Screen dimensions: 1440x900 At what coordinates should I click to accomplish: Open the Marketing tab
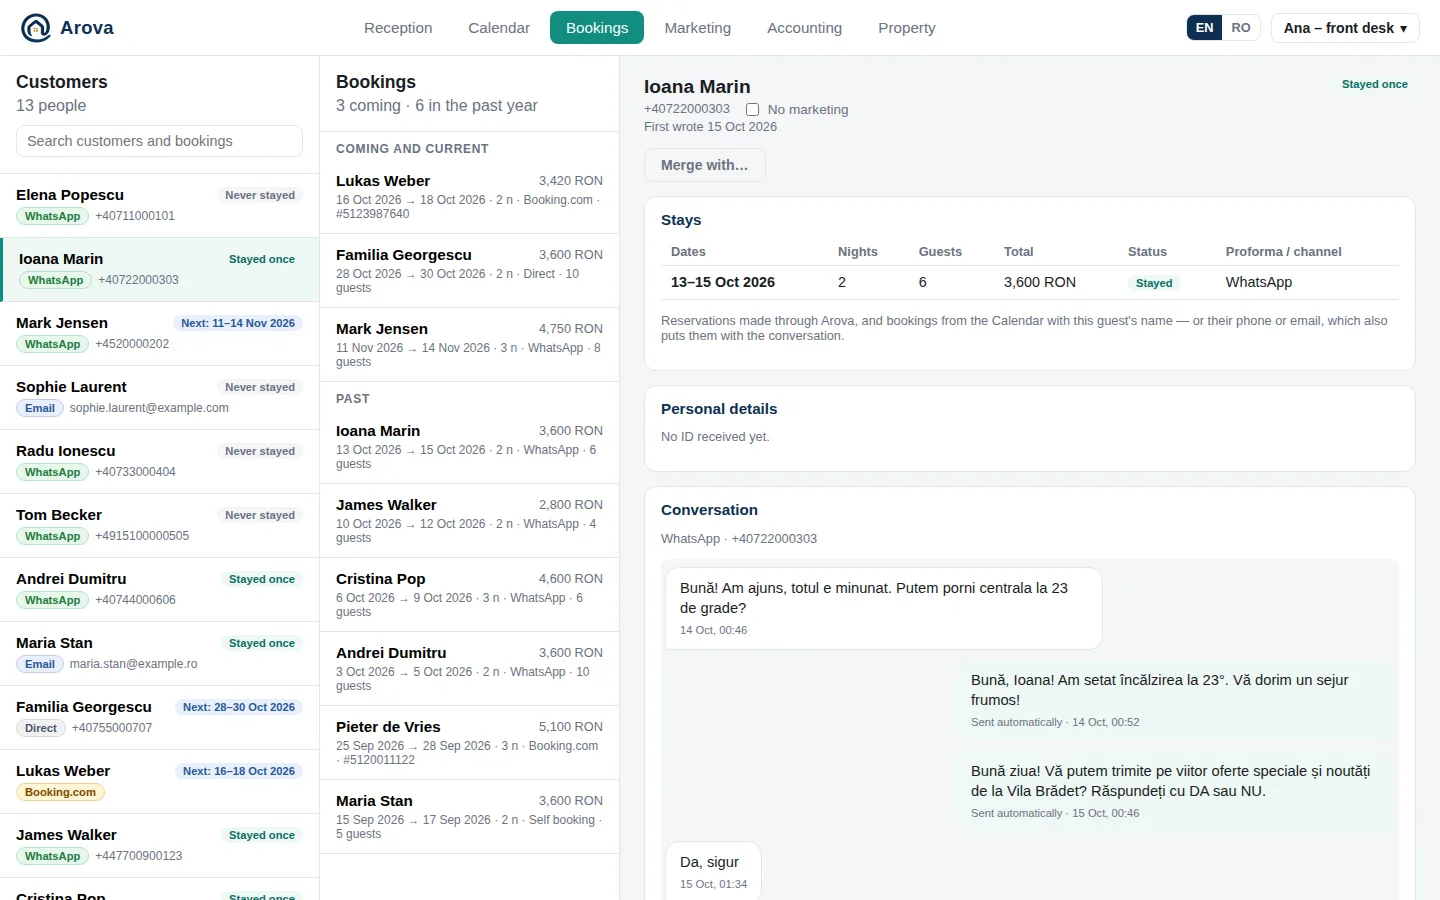point(698,28)
